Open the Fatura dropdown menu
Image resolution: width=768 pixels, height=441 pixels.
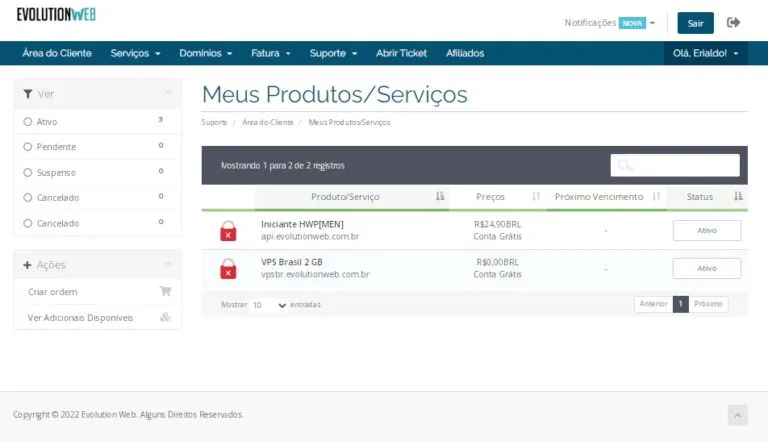pos(270,53)
